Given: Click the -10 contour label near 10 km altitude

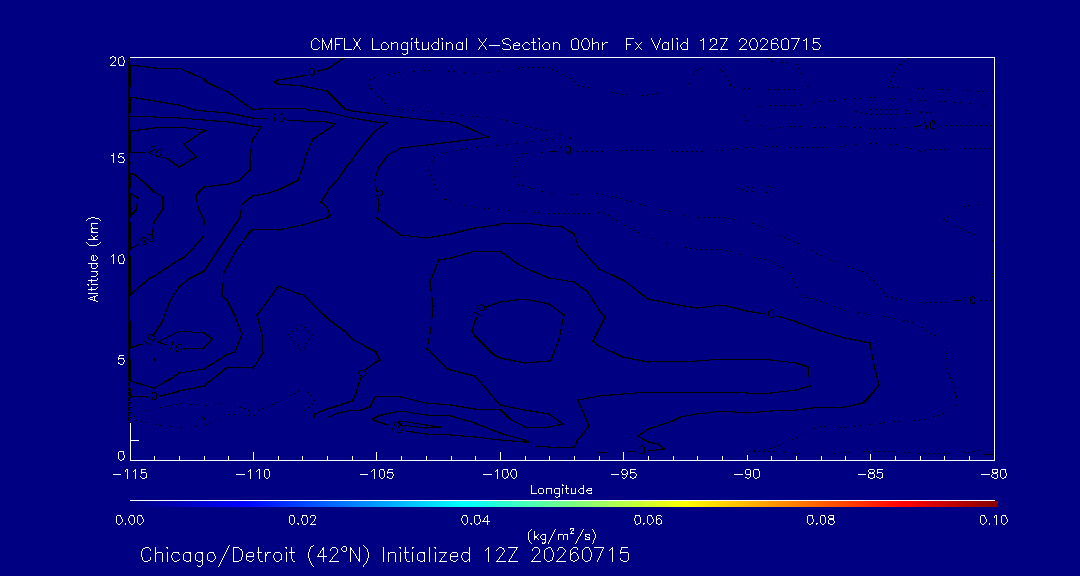Looking at the screenshot, I should [966, 300].
